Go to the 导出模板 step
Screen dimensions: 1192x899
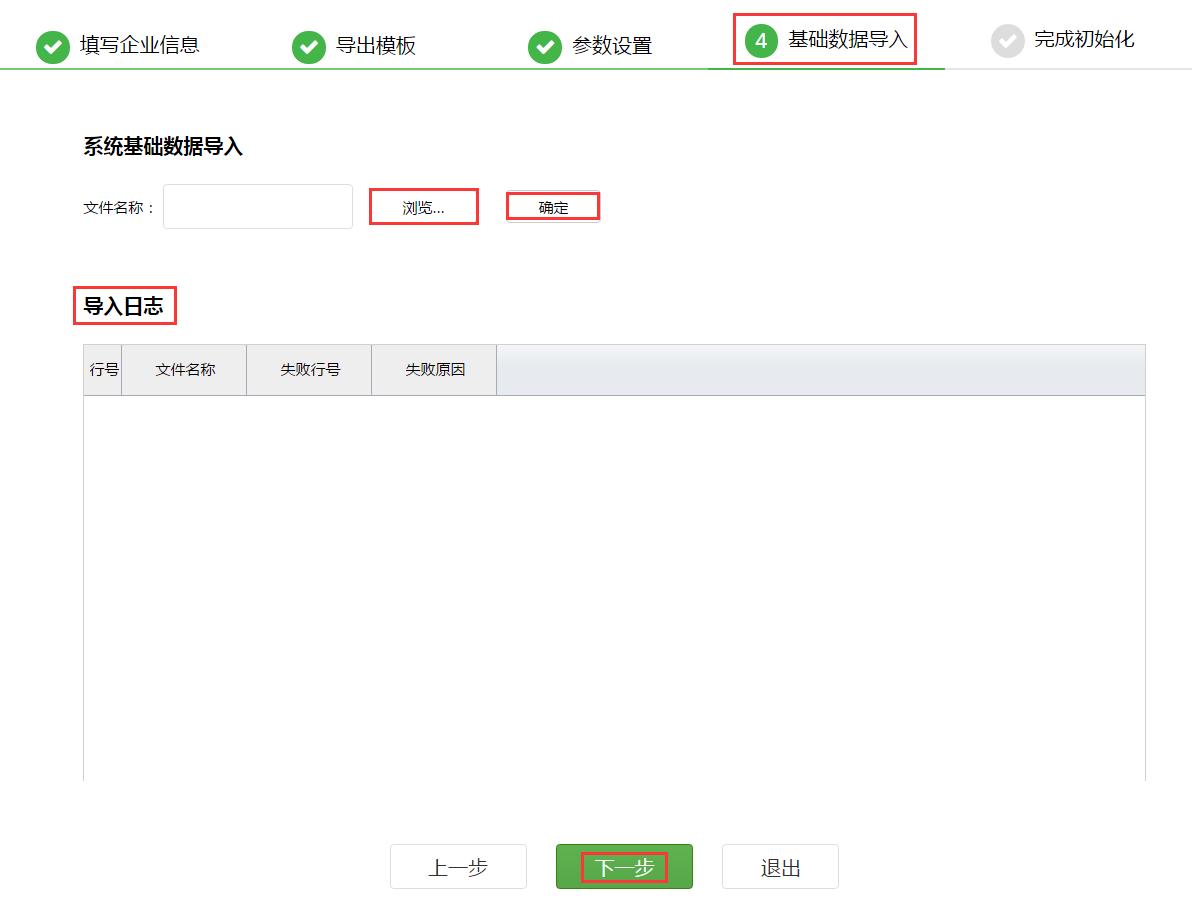(376, 46)
